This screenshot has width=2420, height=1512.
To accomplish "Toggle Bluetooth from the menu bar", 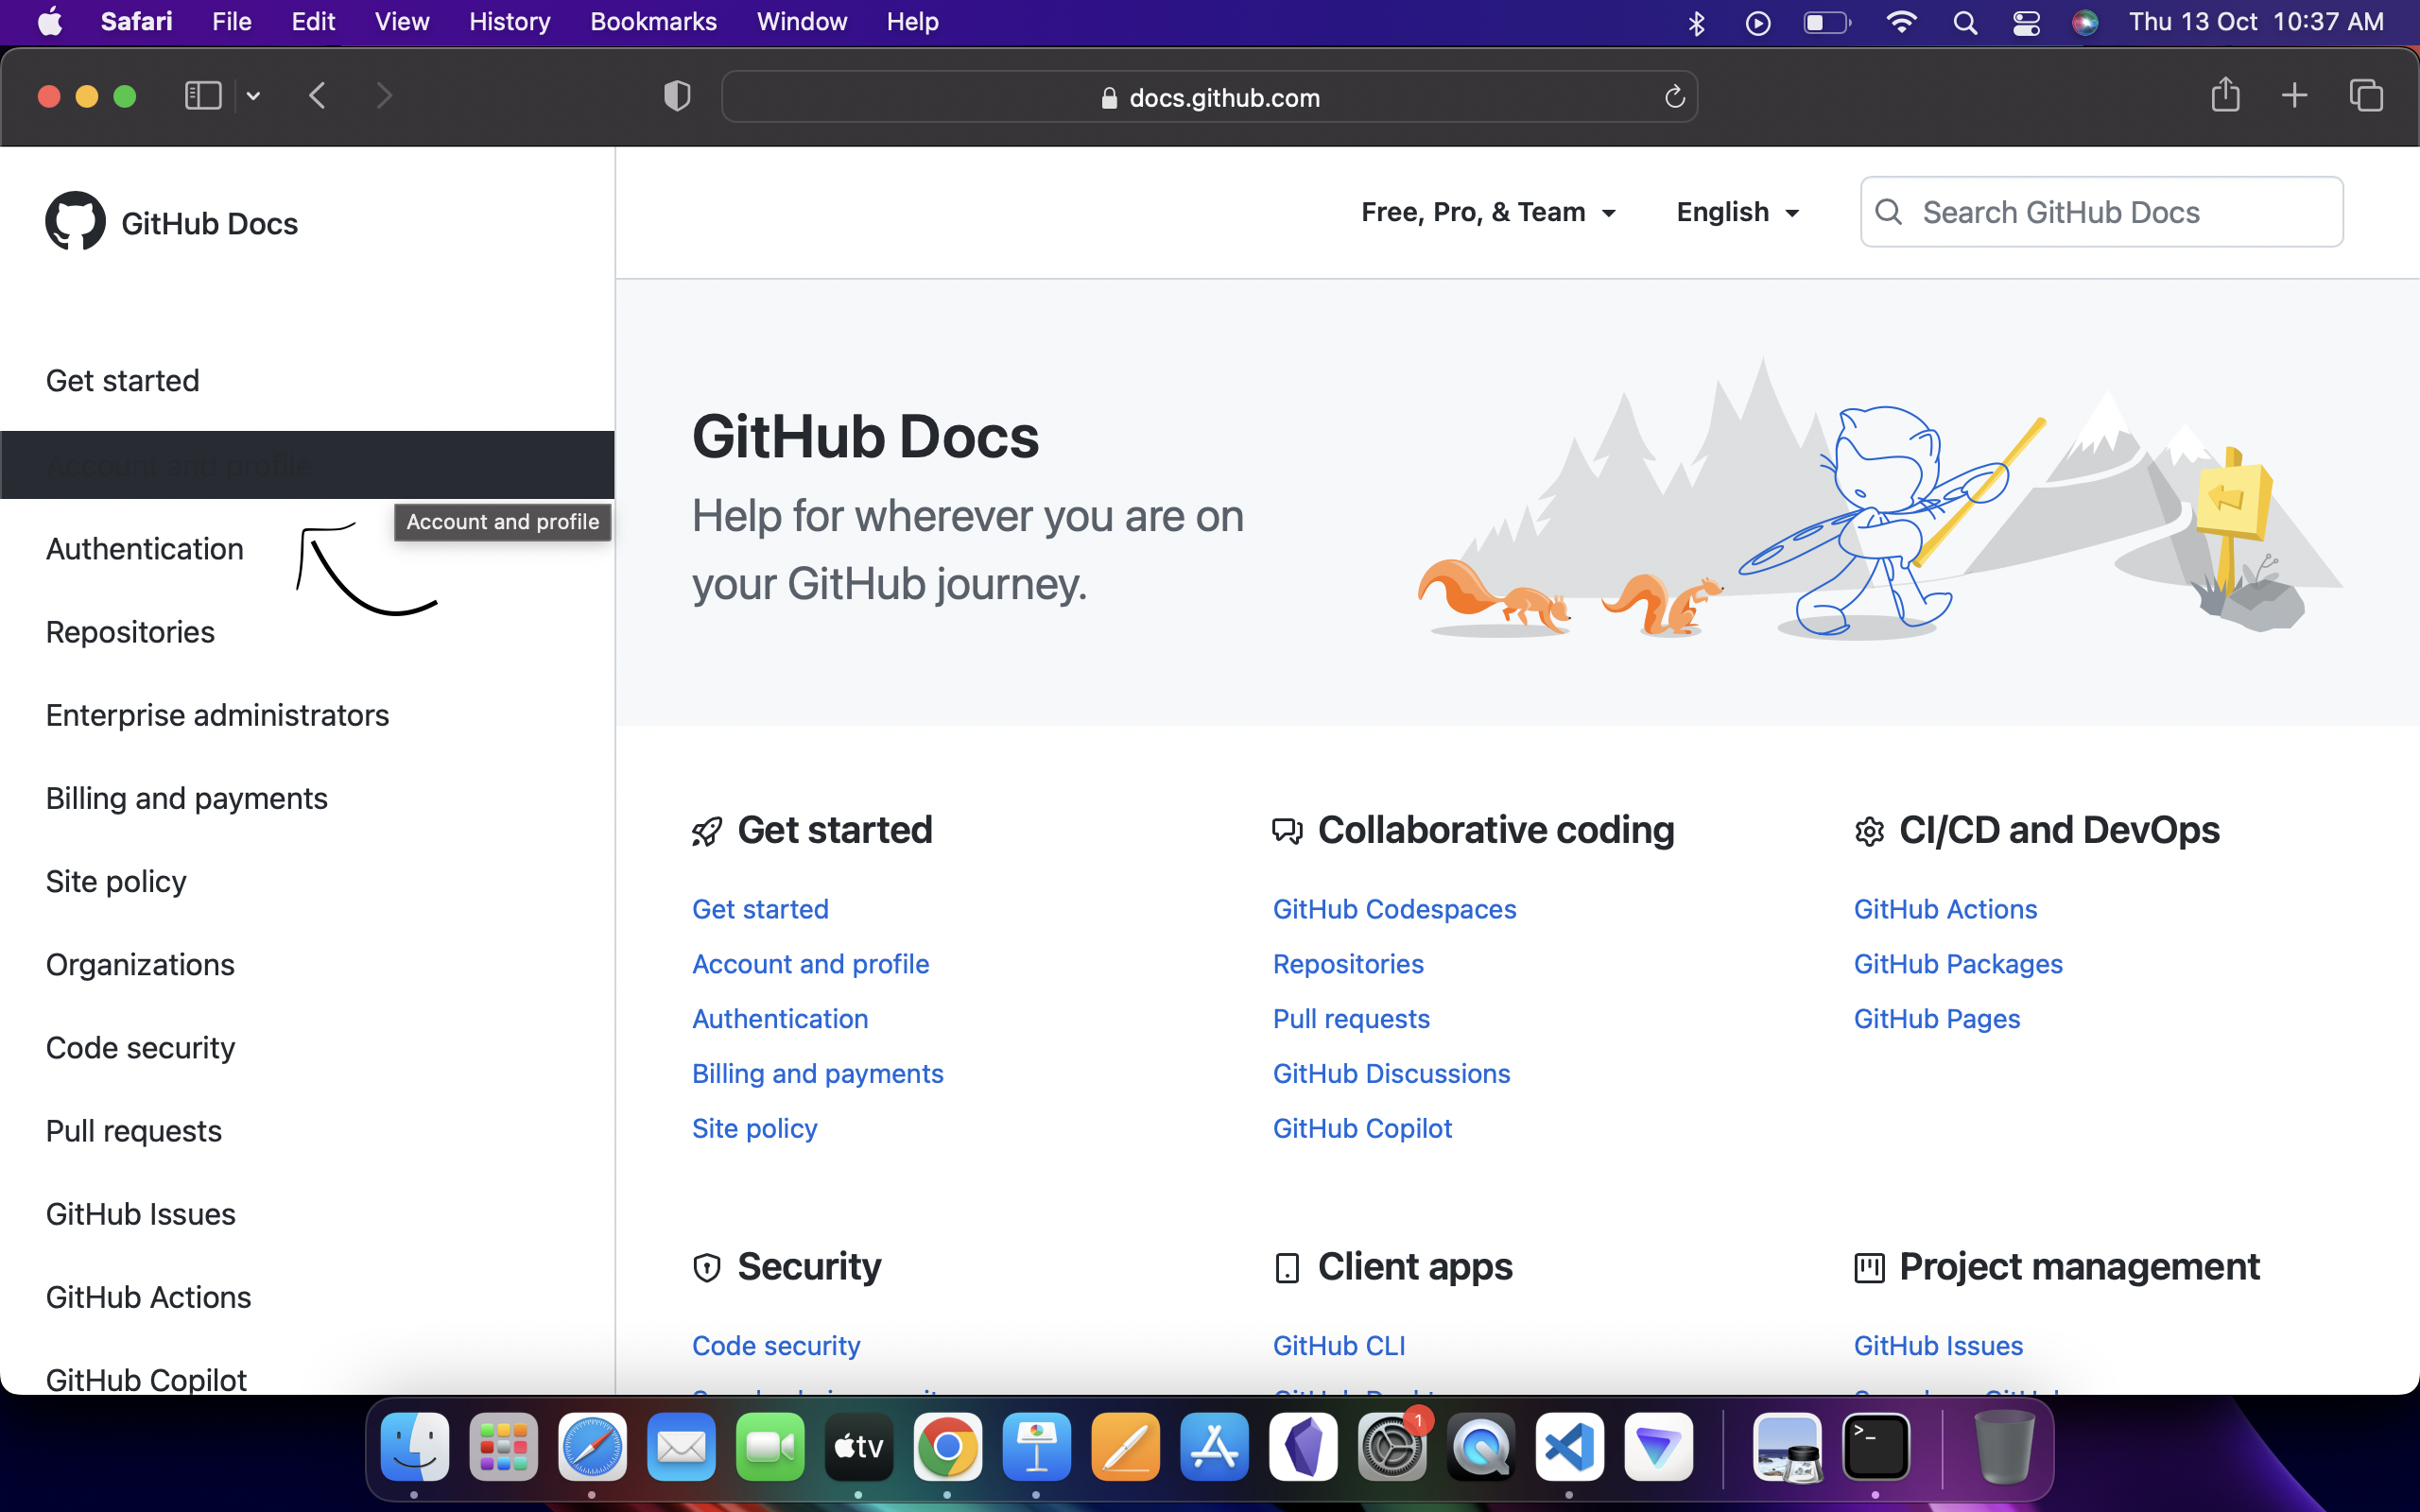I will tap(1696, 21).
